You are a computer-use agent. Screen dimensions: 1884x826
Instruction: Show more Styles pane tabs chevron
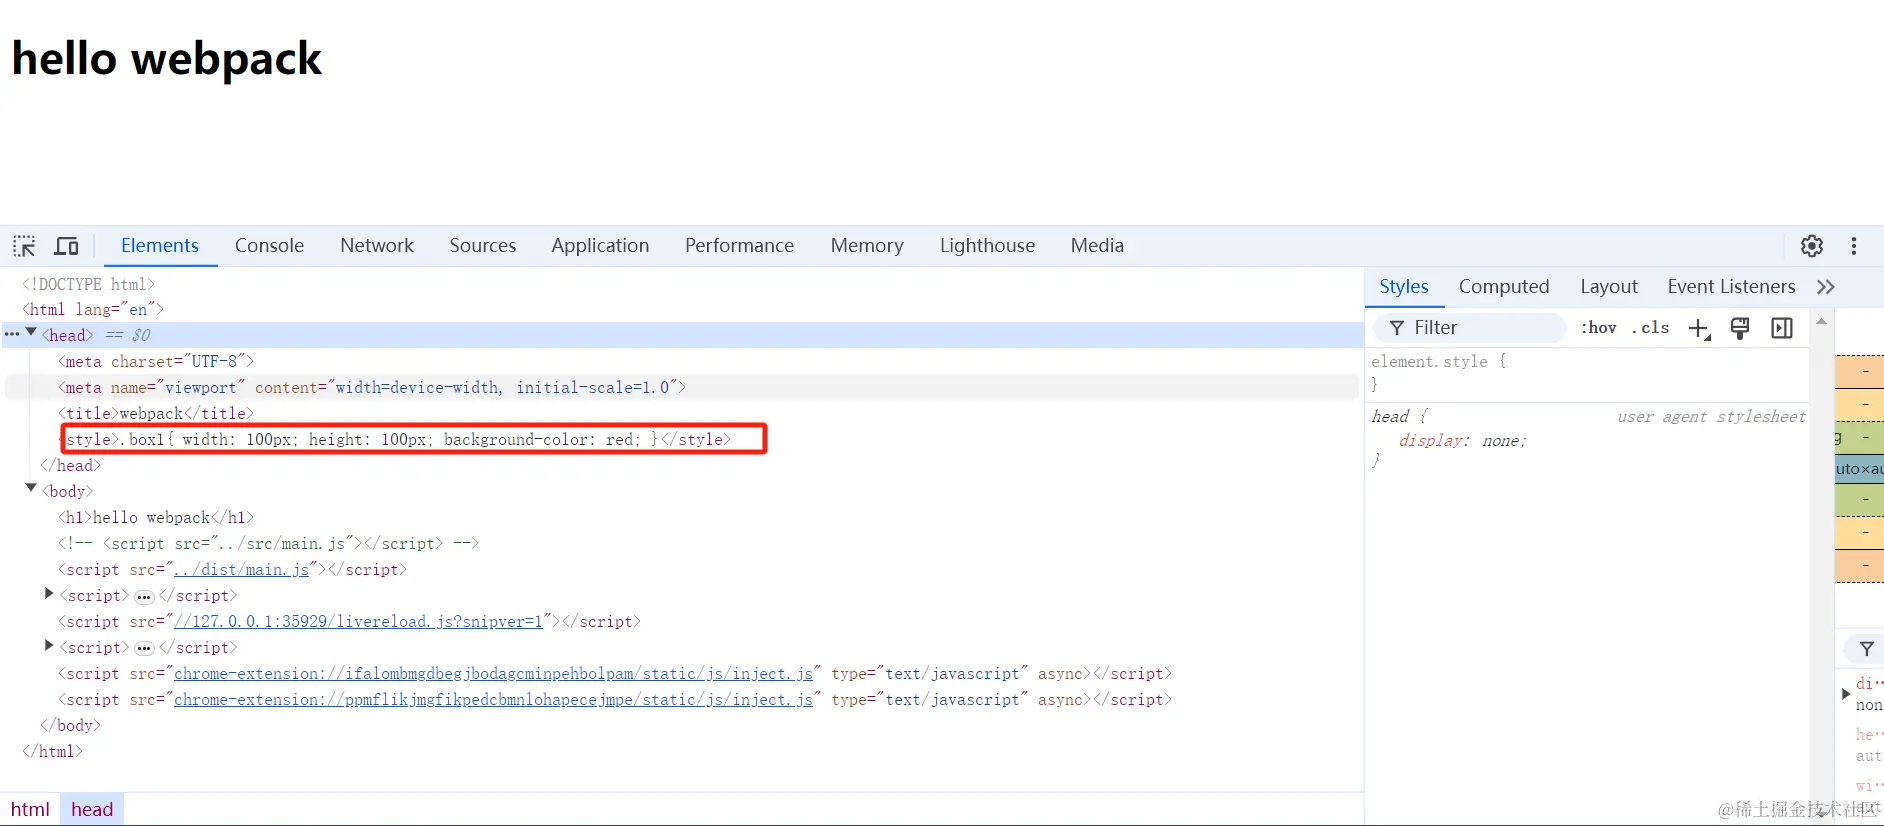1826,287
